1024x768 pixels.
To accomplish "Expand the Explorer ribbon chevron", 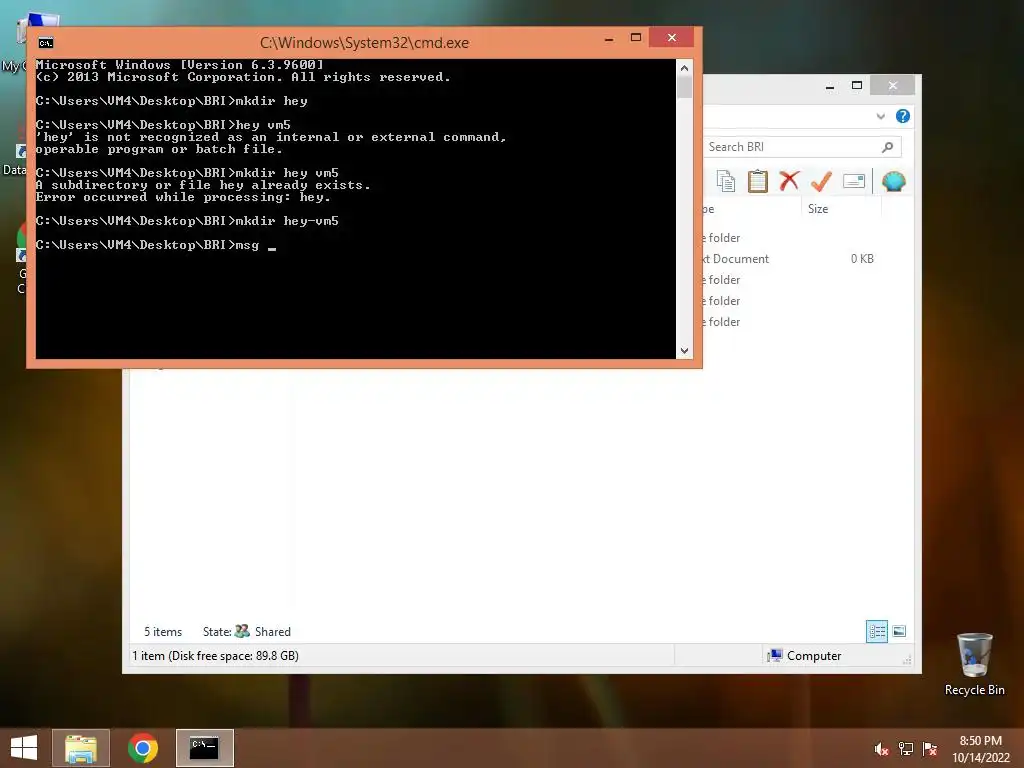I will point(880,116).
